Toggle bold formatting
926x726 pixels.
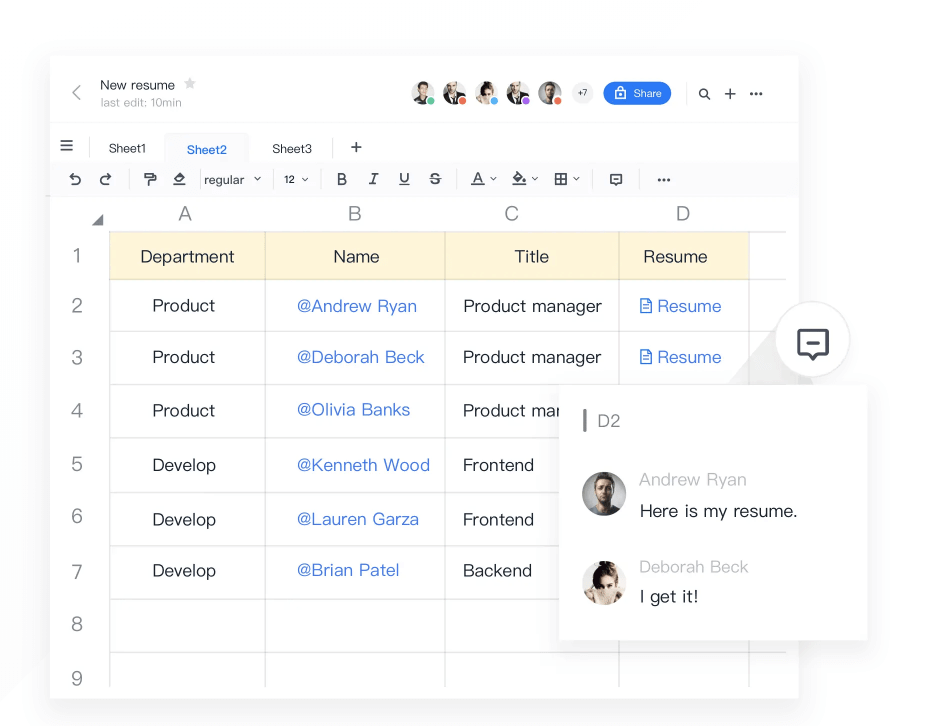[x=342, y=179]
